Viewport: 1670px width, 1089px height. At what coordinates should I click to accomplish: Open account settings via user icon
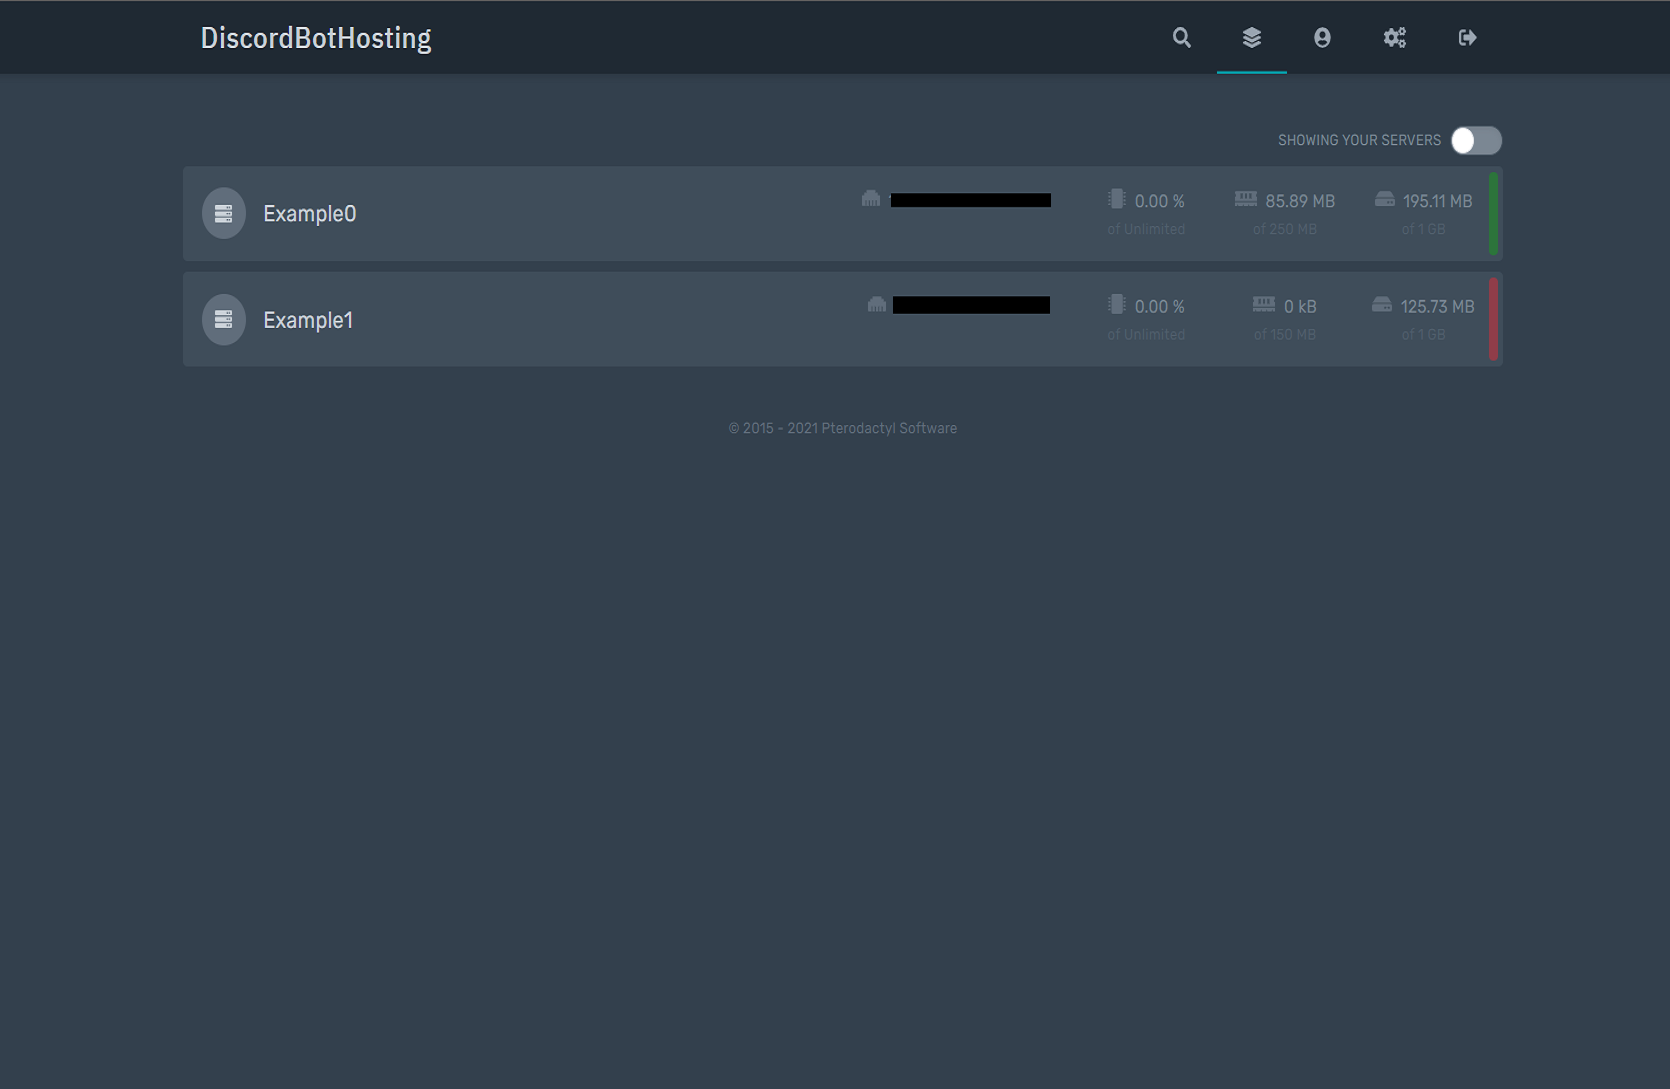pyautogui.click(x=1323, y=37)
